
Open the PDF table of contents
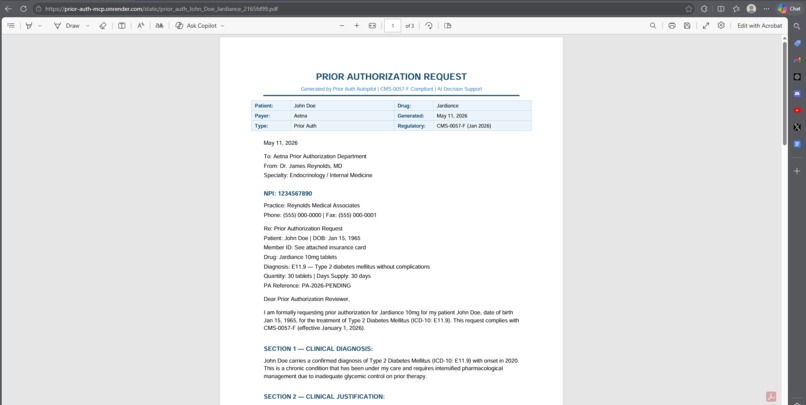(x=11, y=26)
